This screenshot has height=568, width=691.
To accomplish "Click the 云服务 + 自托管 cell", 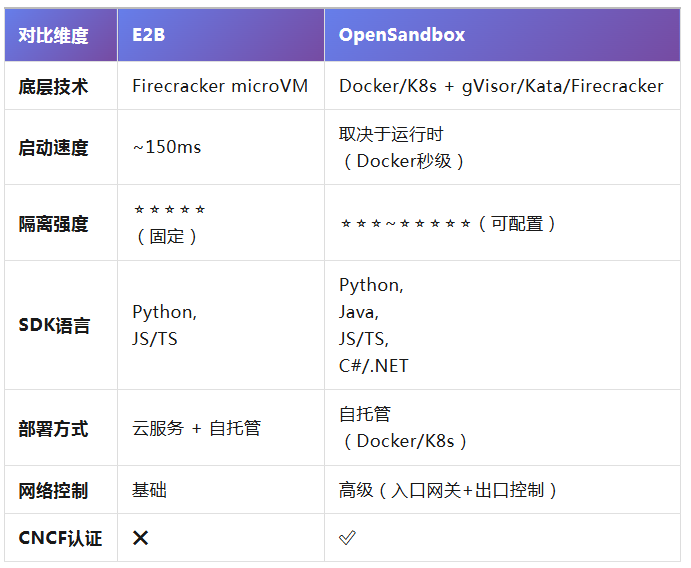I will (x=196, y=428).
